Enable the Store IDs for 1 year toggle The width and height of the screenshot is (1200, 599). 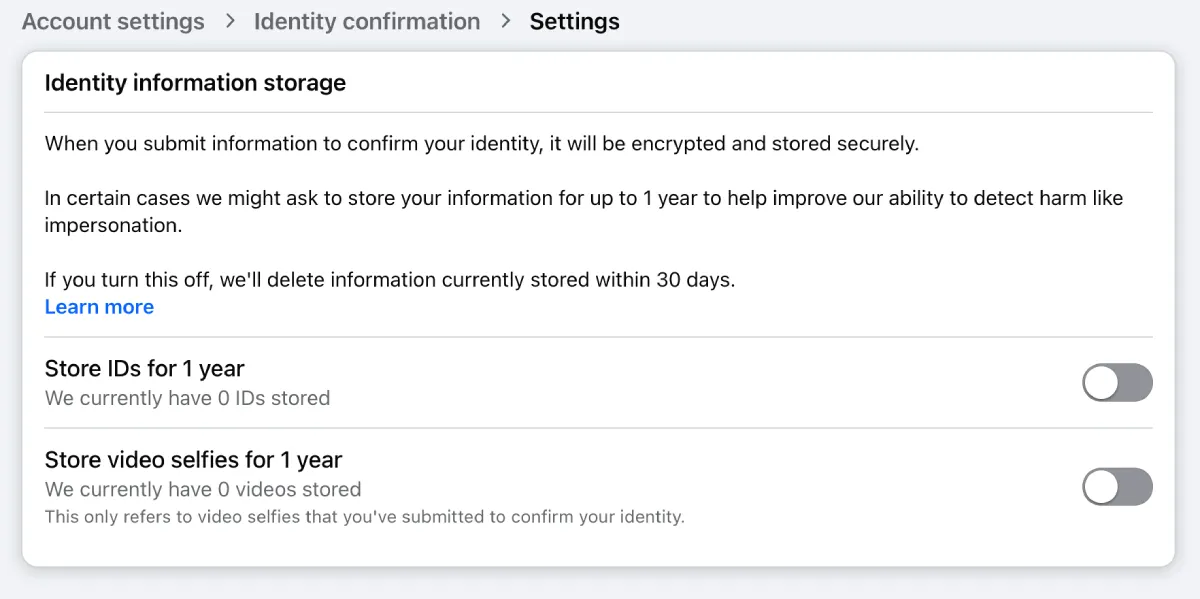(1118, 383)
